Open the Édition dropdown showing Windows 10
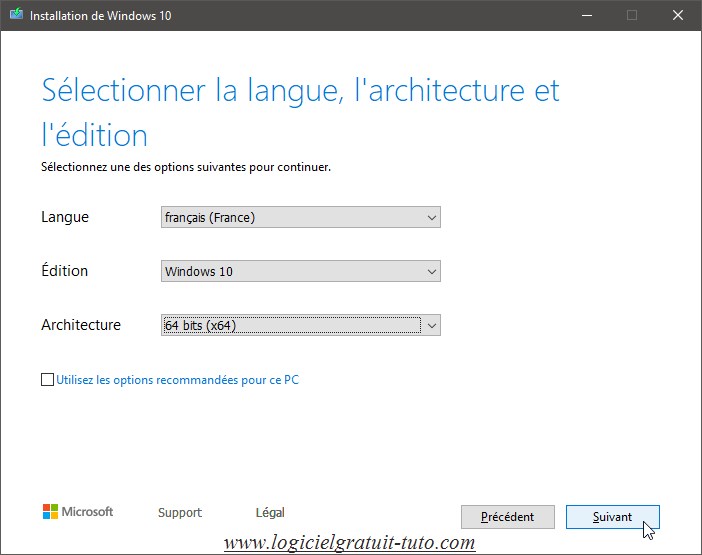 click(301, 271)
